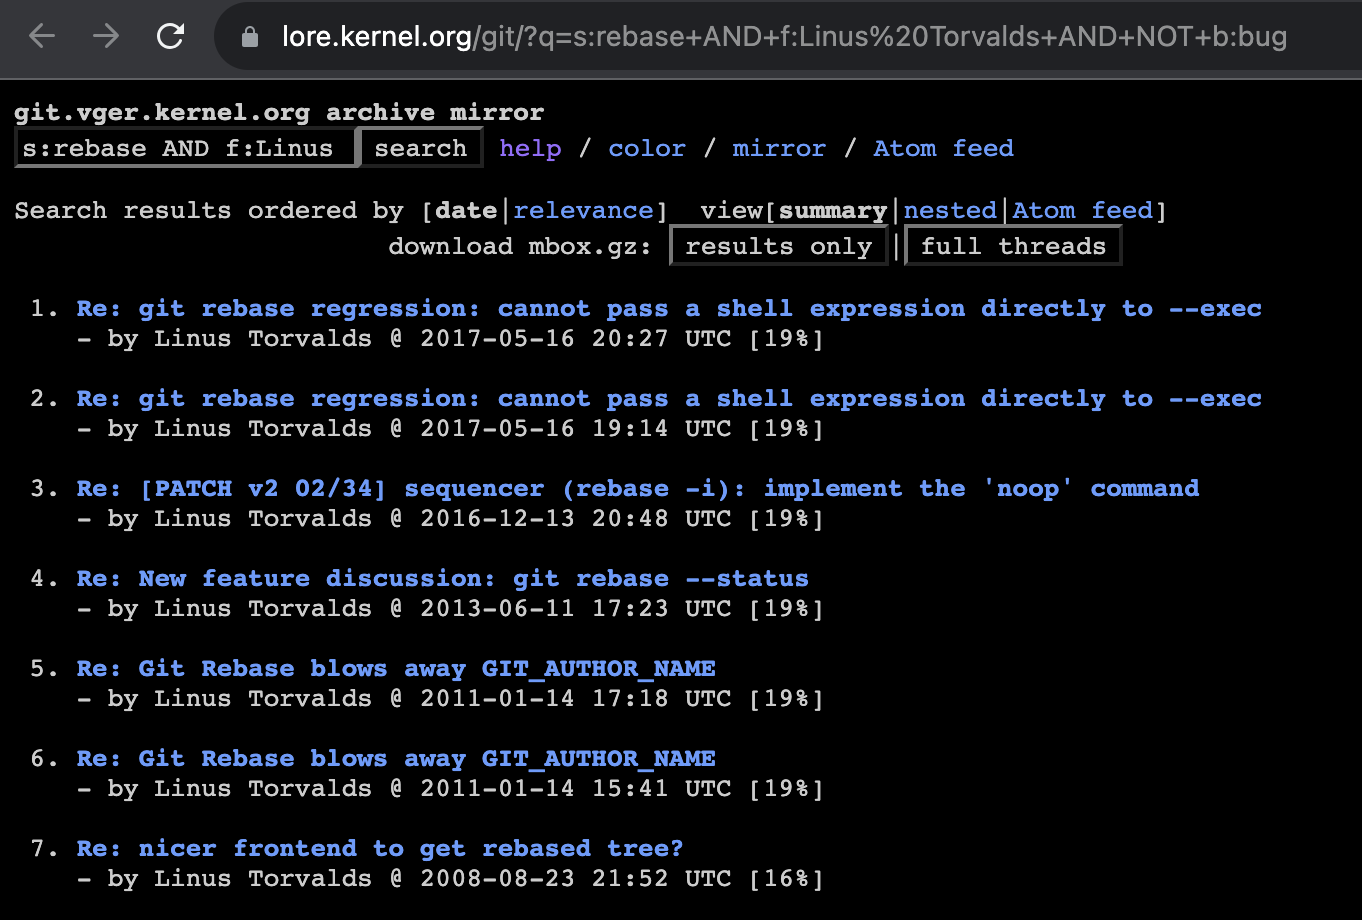Reload the page with refresh icon
The height and width of the screenshot is (920, 1362).
pyautogui.click(x=171, y=37)
